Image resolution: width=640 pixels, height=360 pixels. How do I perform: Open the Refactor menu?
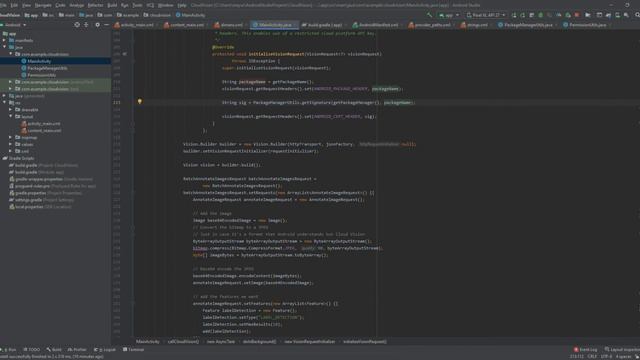[96, 5]
